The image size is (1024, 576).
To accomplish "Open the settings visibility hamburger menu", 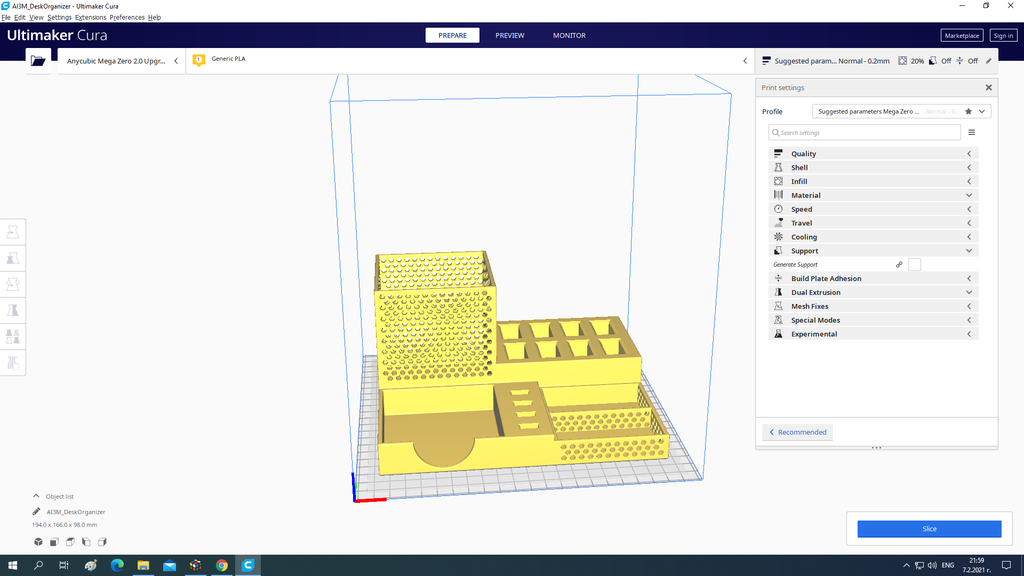I will coord(971,132).
